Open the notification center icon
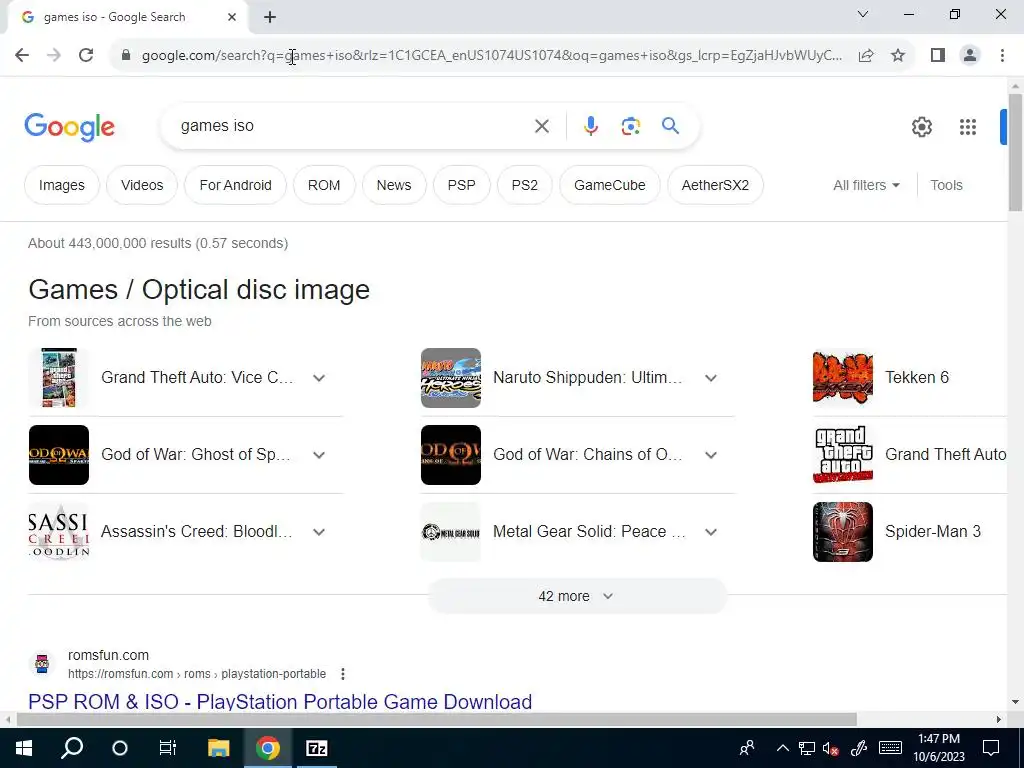The image size is (1024, 768). 991,748
